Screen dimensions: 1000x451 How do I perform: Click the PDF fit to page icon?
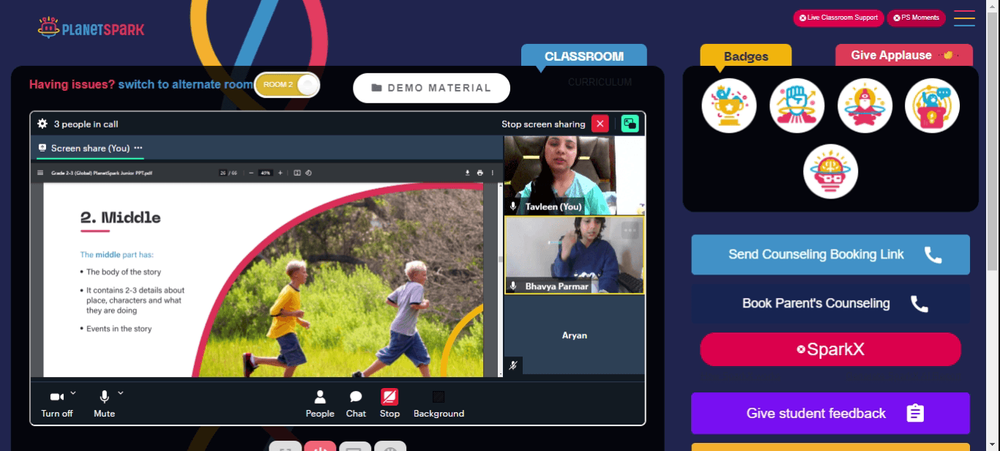[297, 172]
